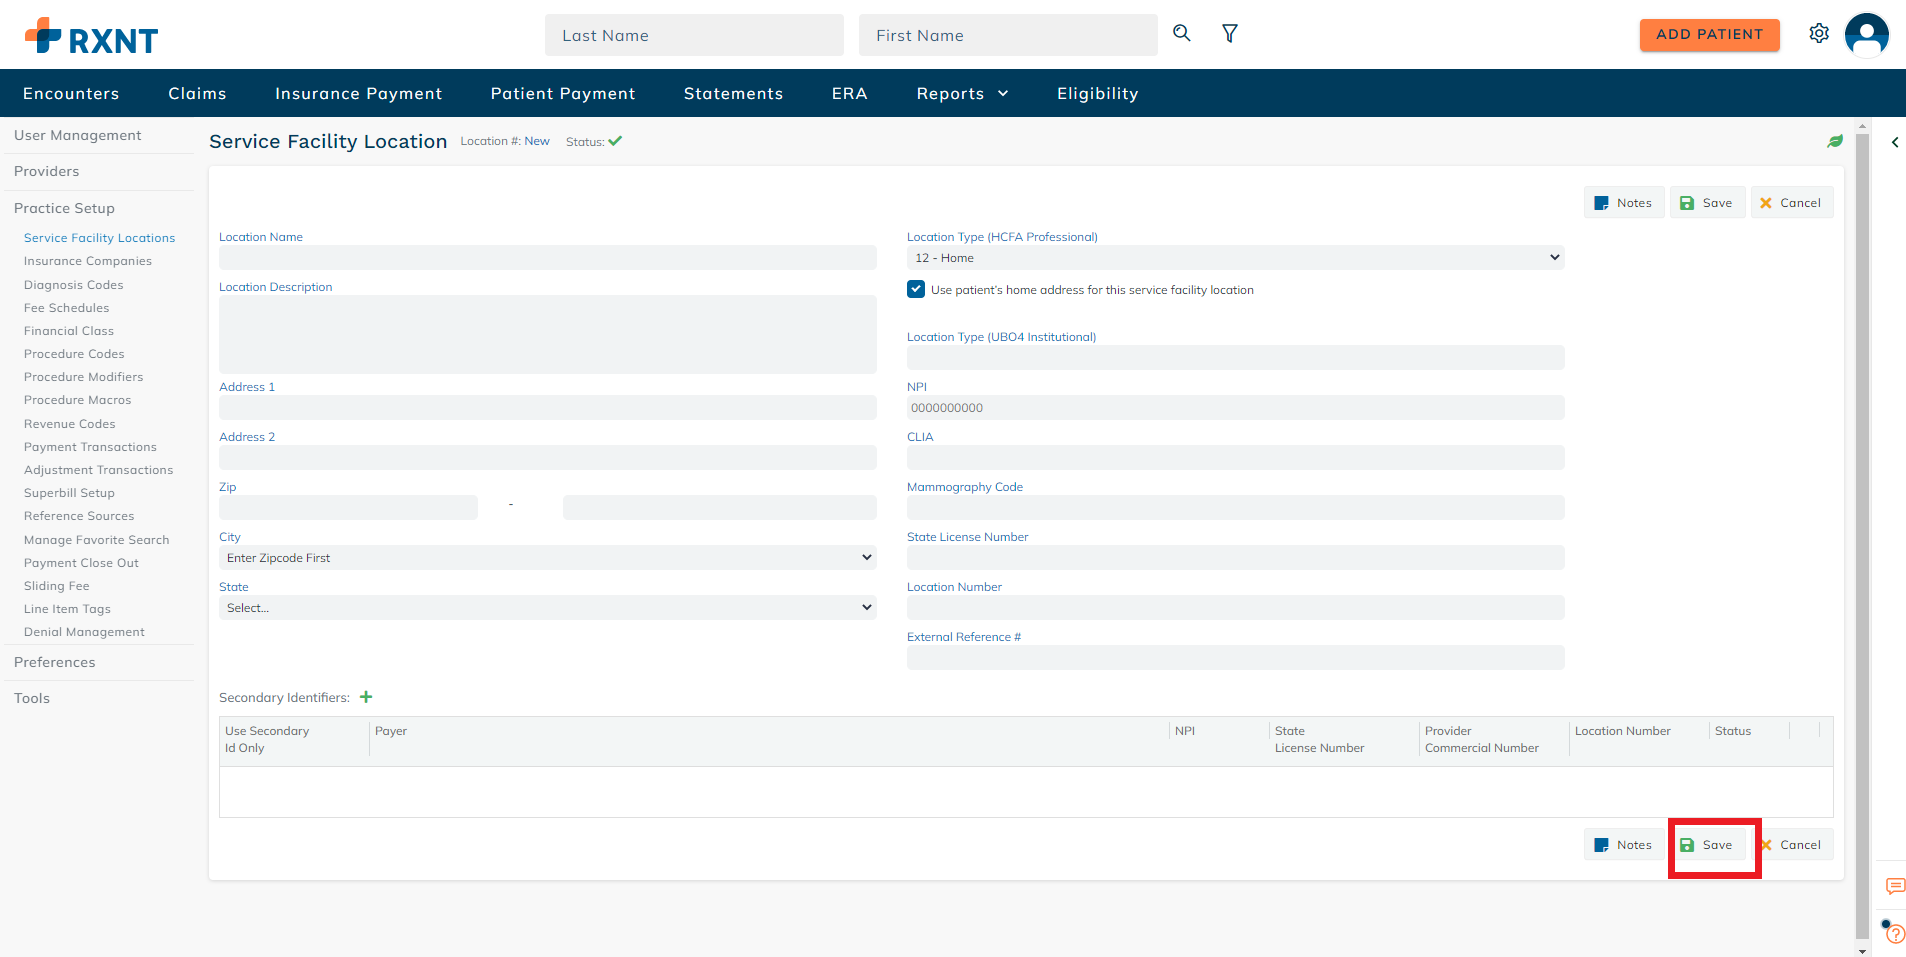
Task: Click the patient search magnifier icon
Action: point(1182,33)
